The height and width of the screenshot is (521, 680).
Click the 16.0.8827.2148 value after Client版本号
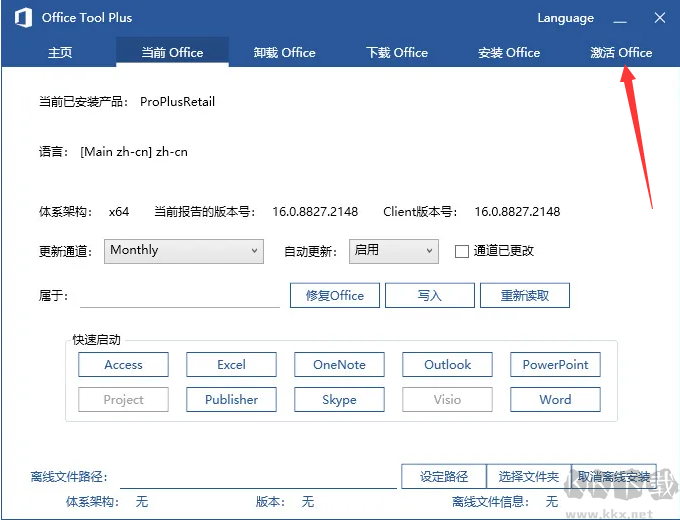click(517, 212)
